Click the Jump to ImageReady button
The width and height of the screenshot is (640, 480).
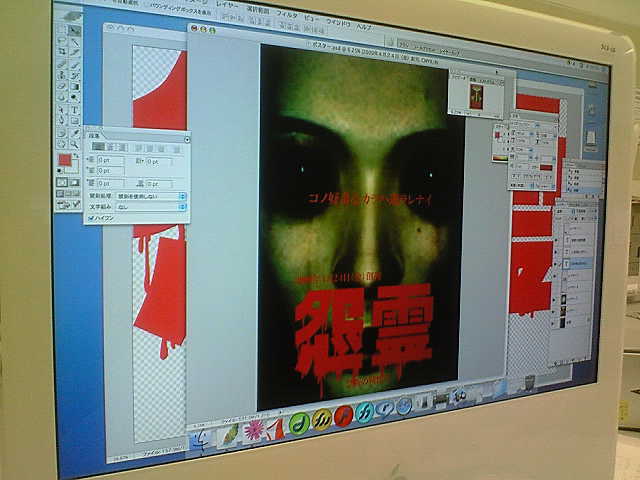[x=68, y=205]
